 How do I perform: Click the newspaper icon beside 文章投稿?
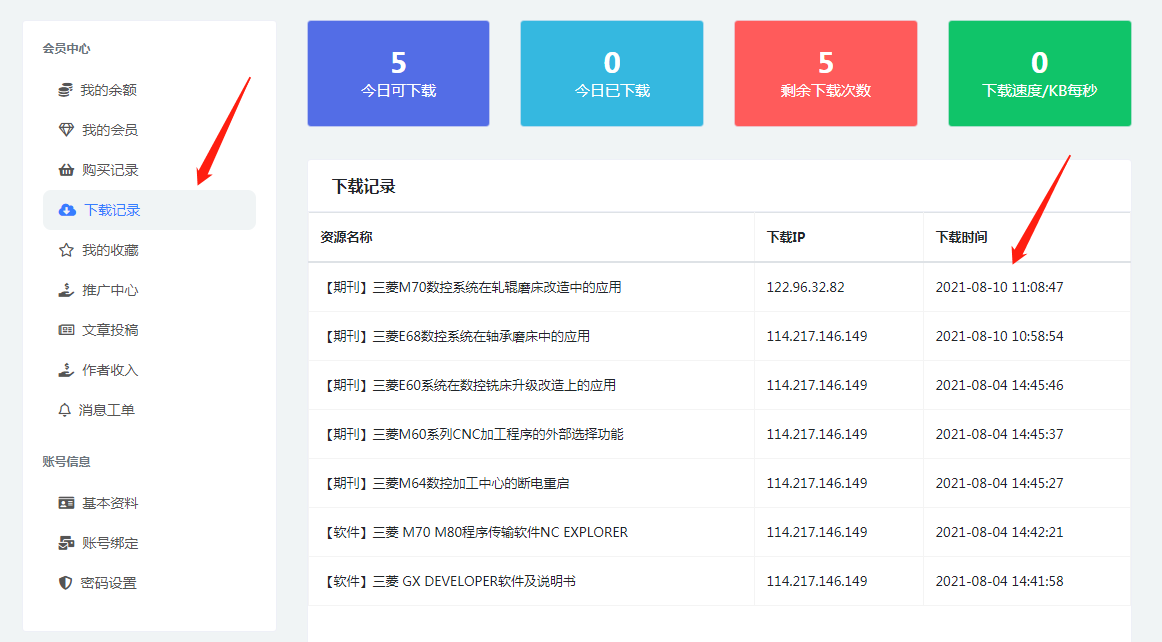point(66,330)
